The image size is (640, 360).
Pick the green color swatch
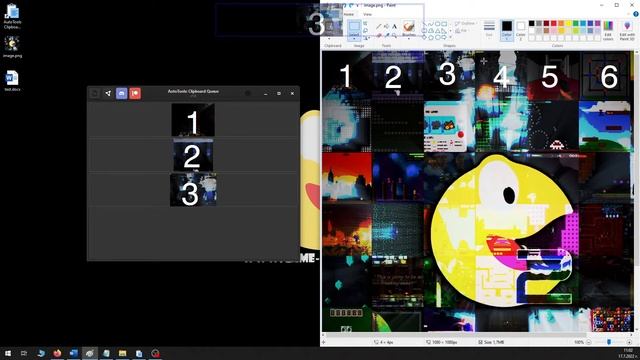(x=576, y=24)
